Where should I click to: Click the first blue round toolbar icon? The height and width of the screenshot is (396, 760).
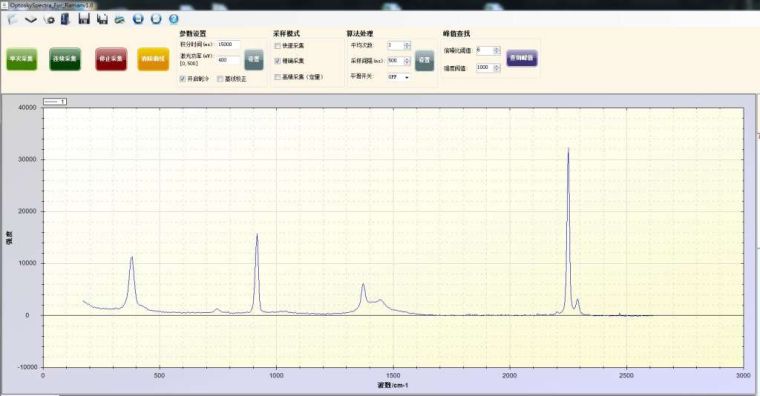(138, 19)
